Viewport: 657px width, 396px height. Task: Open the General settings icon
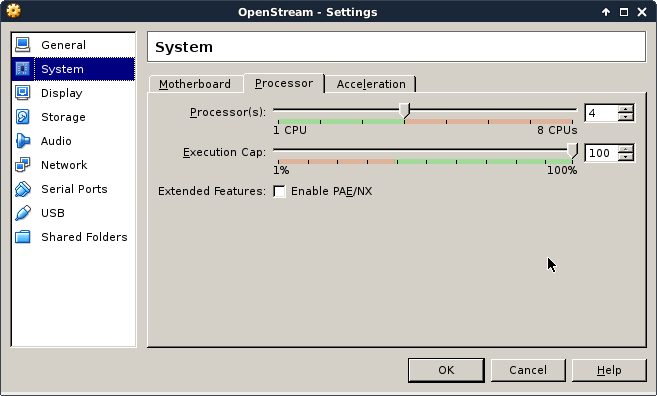point(23,45)
